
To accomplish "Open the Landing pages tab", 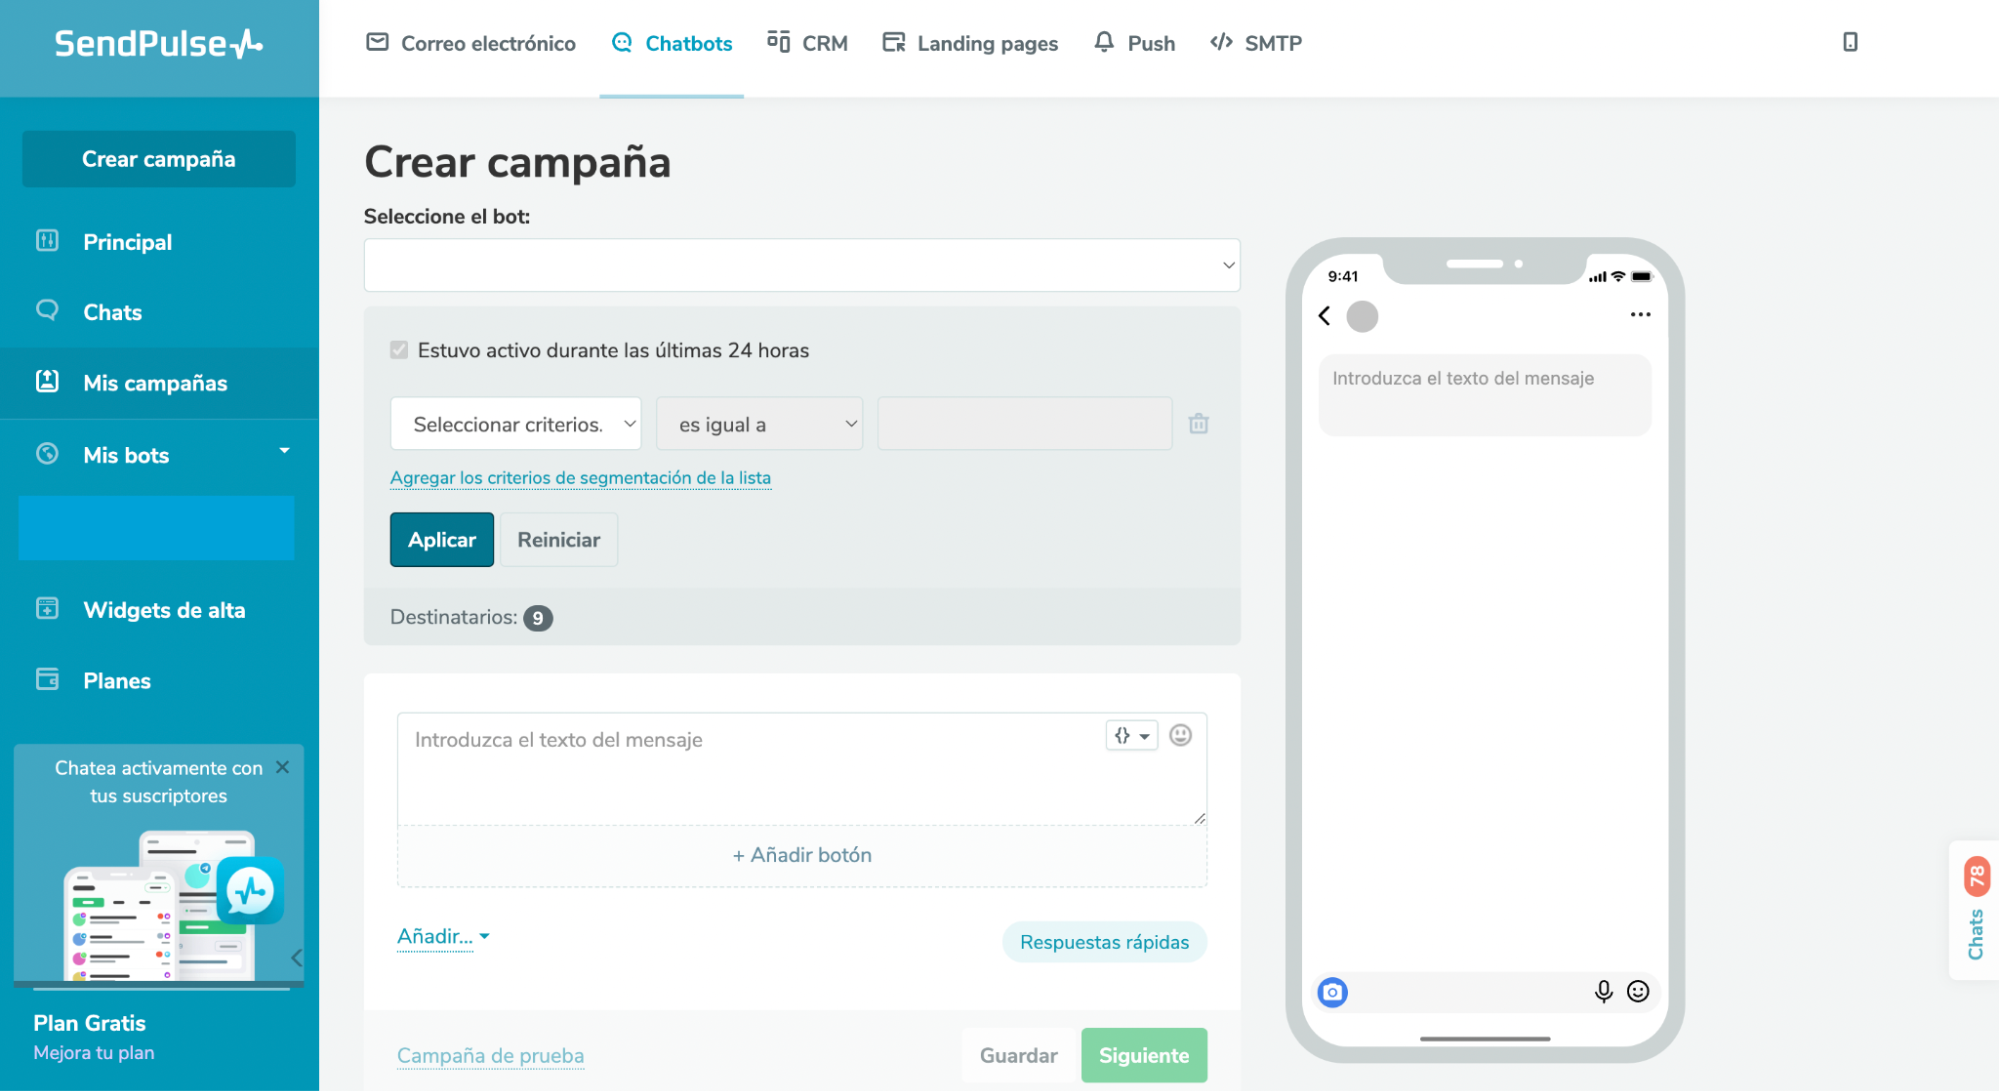I will pos(969,43).
